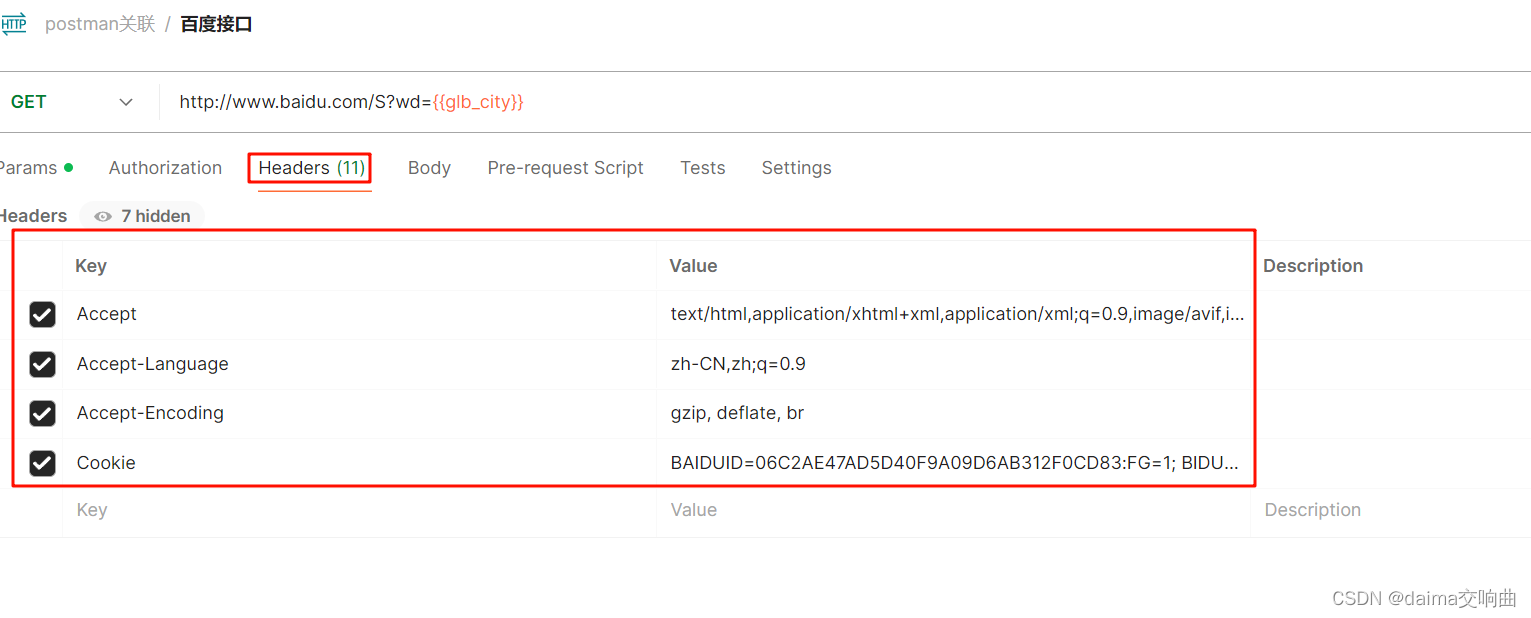This screenshot has width=1531, height=618.
Task: Select the 百度接口 request title
Action: click(216, 23)
